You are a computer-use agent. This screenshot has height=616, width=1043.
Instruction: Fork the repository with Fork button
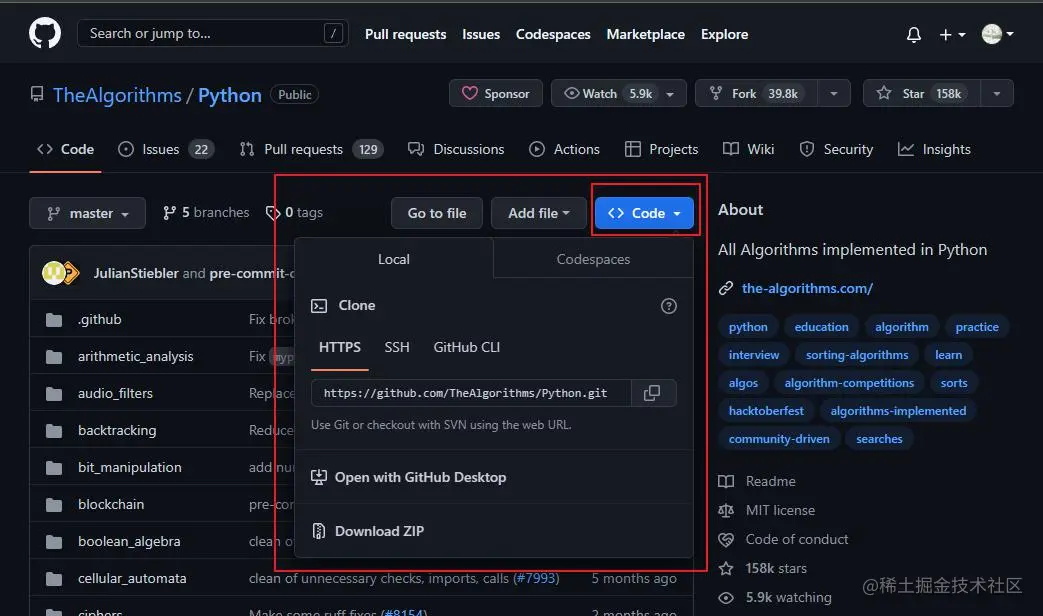tap(756, 93)
